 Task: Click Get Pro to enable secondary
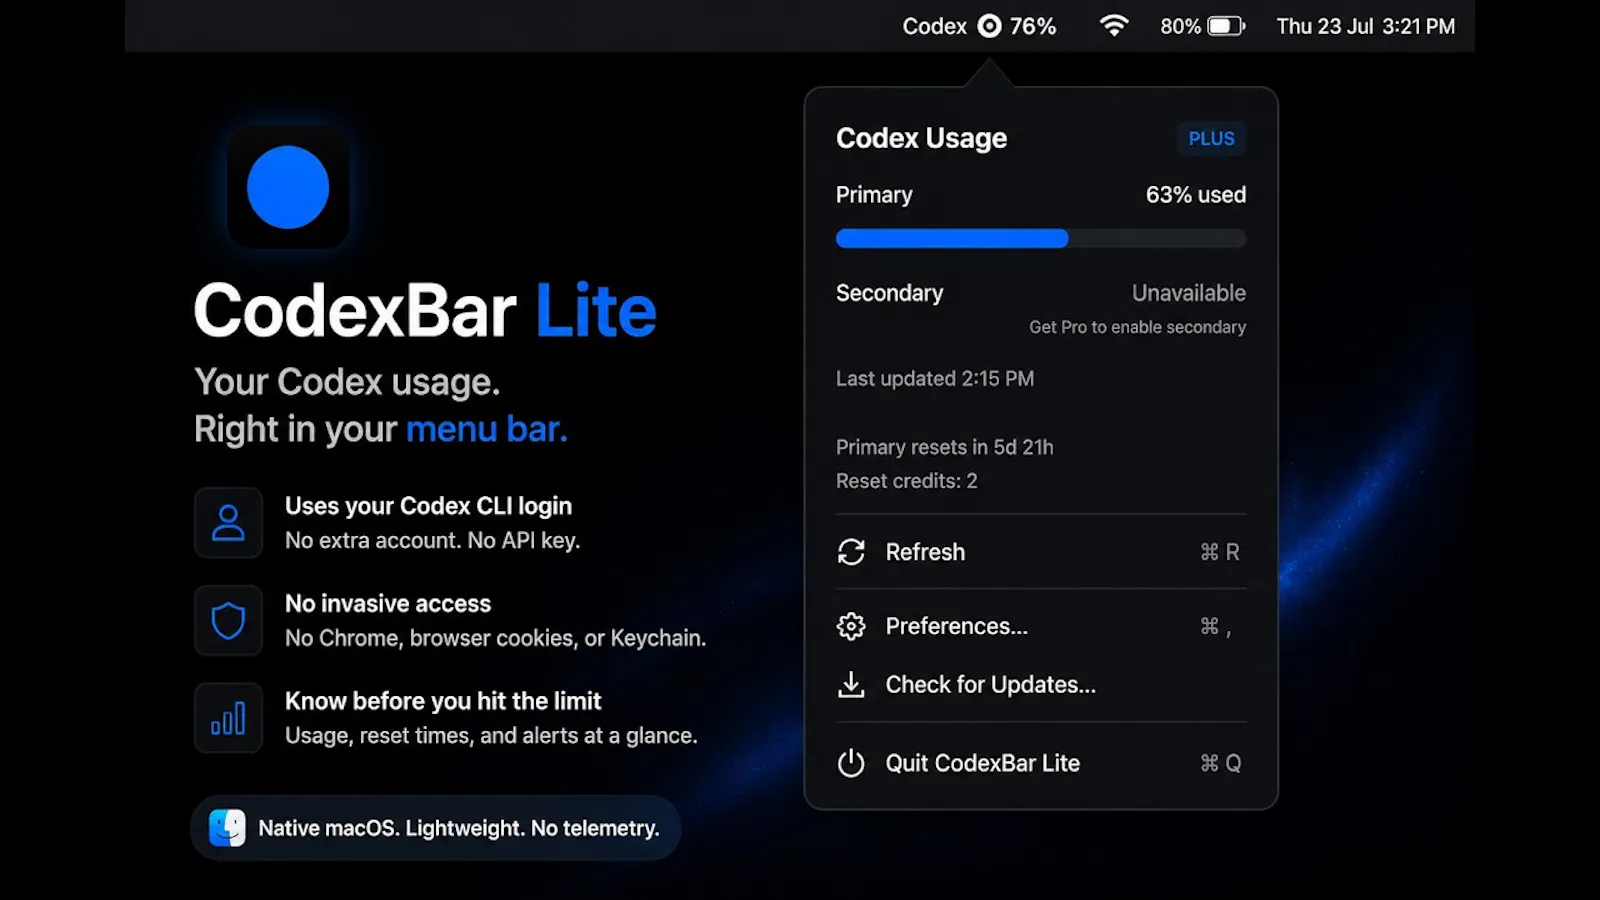pos(1137,327)
